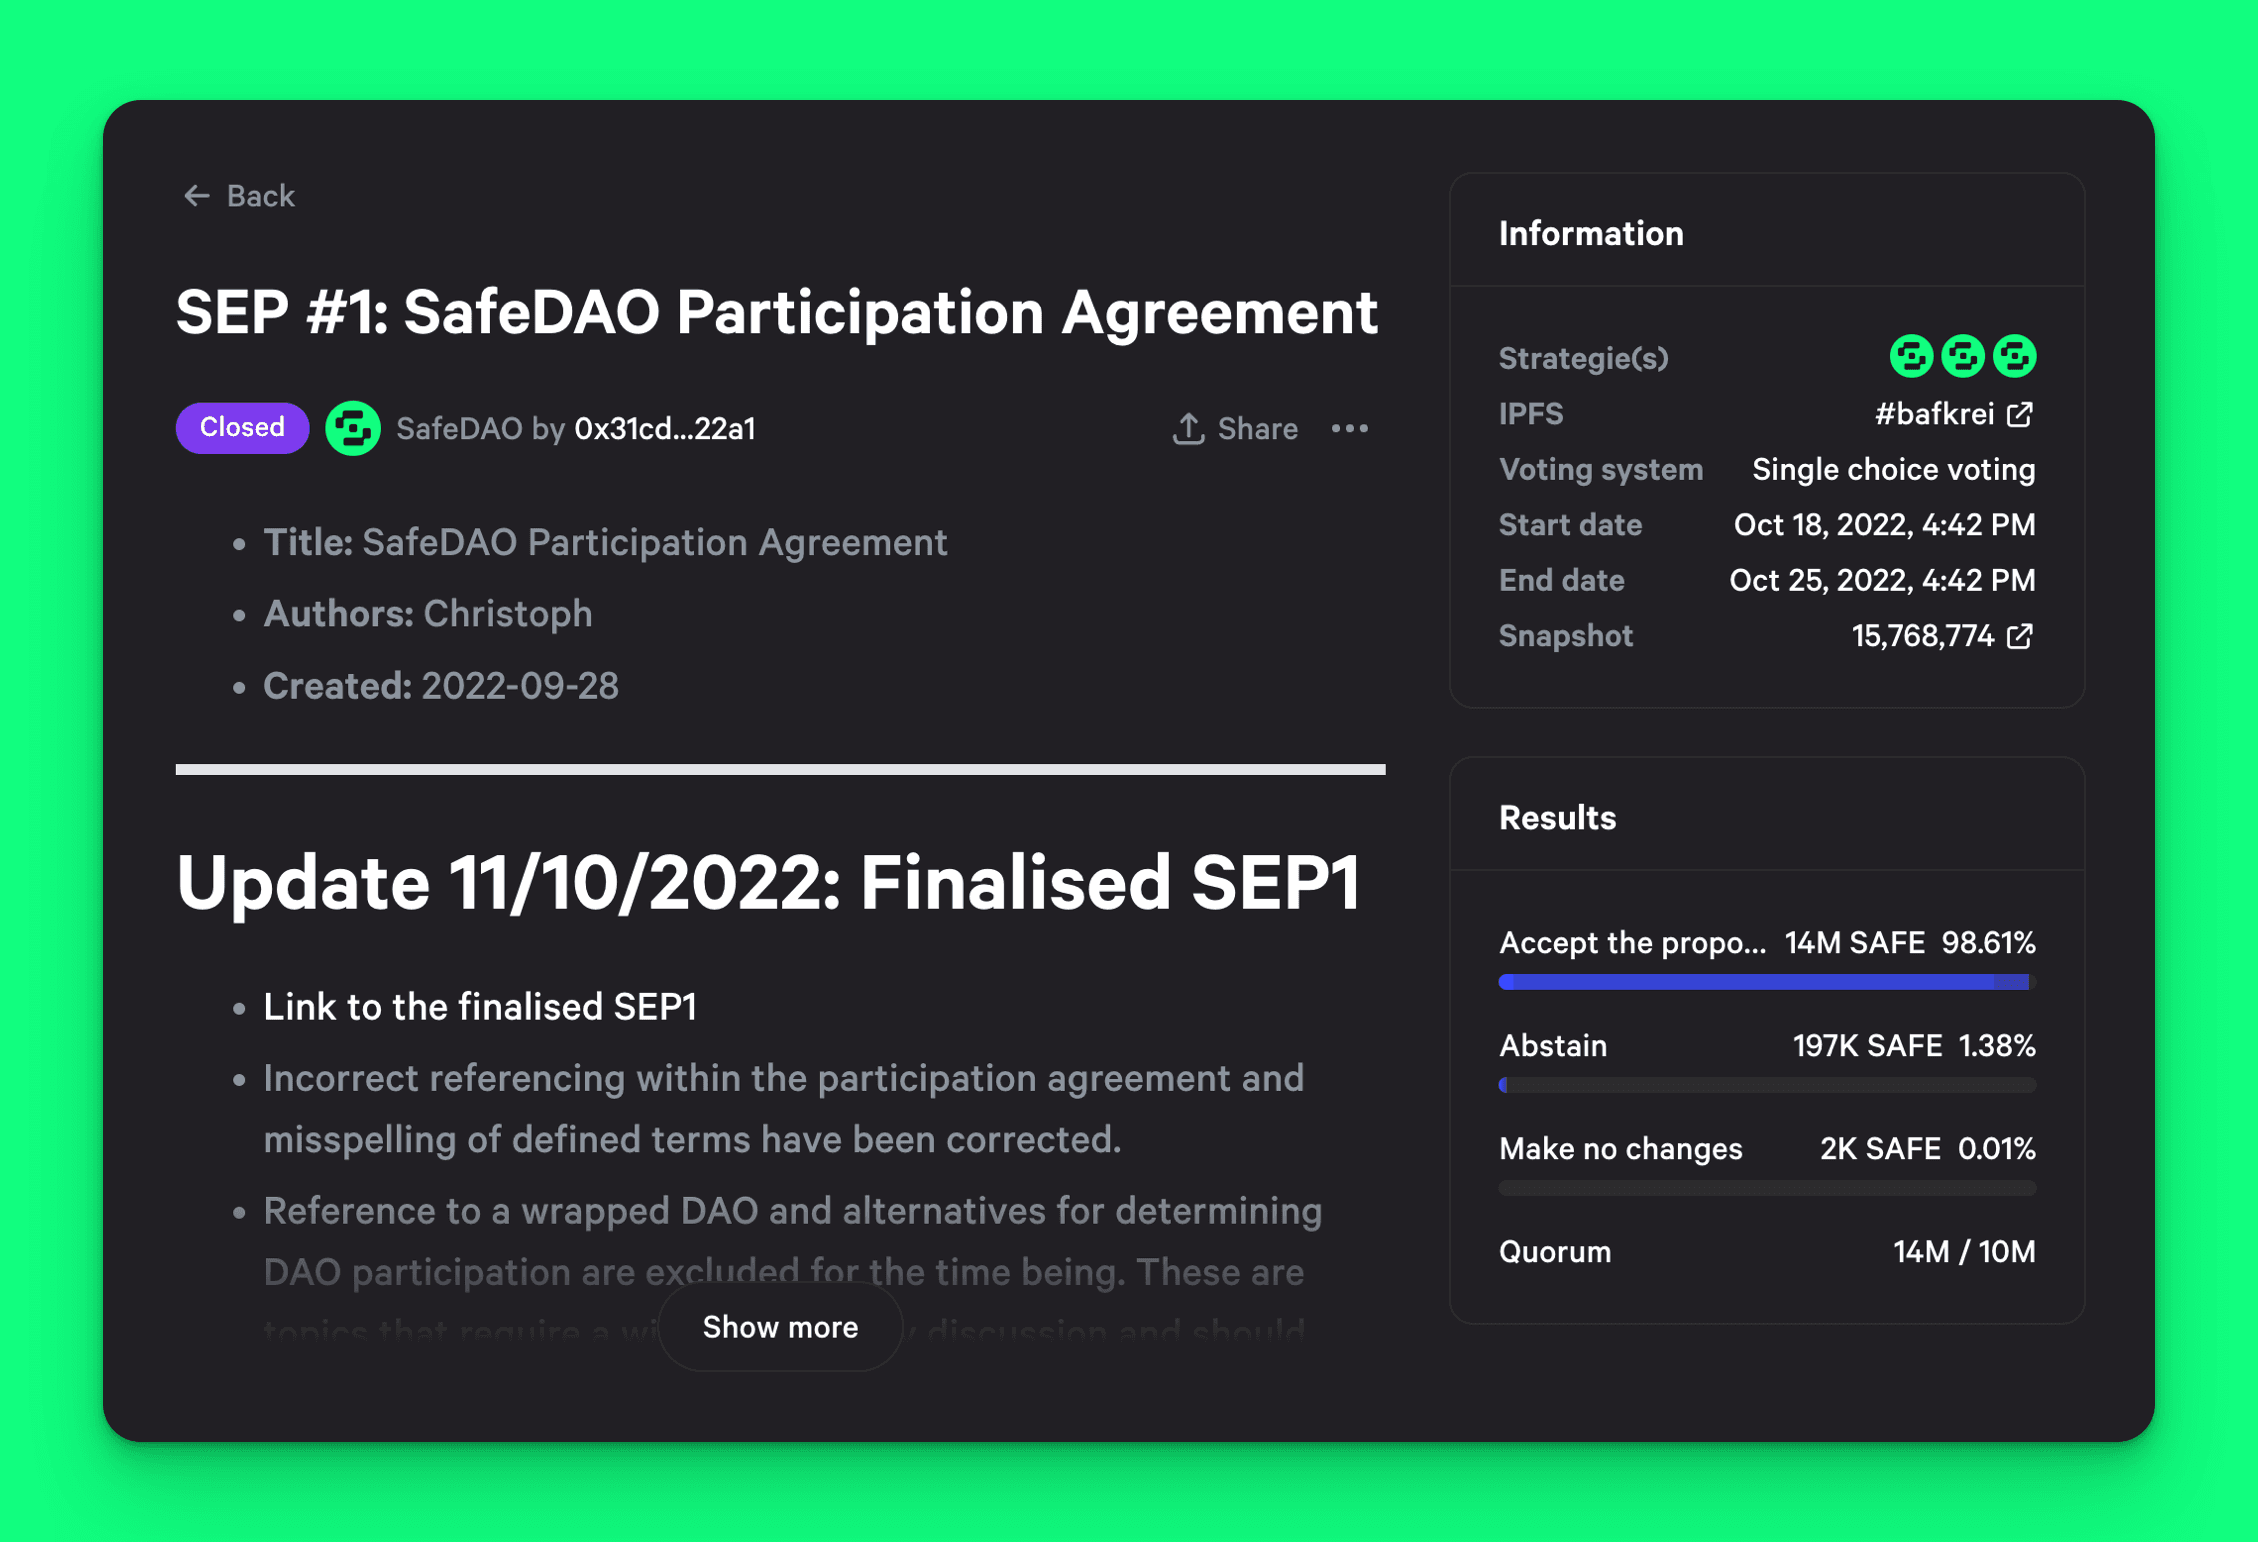
Task: Click the 'Results' panel heading
Action: [x=1557, y=818]
